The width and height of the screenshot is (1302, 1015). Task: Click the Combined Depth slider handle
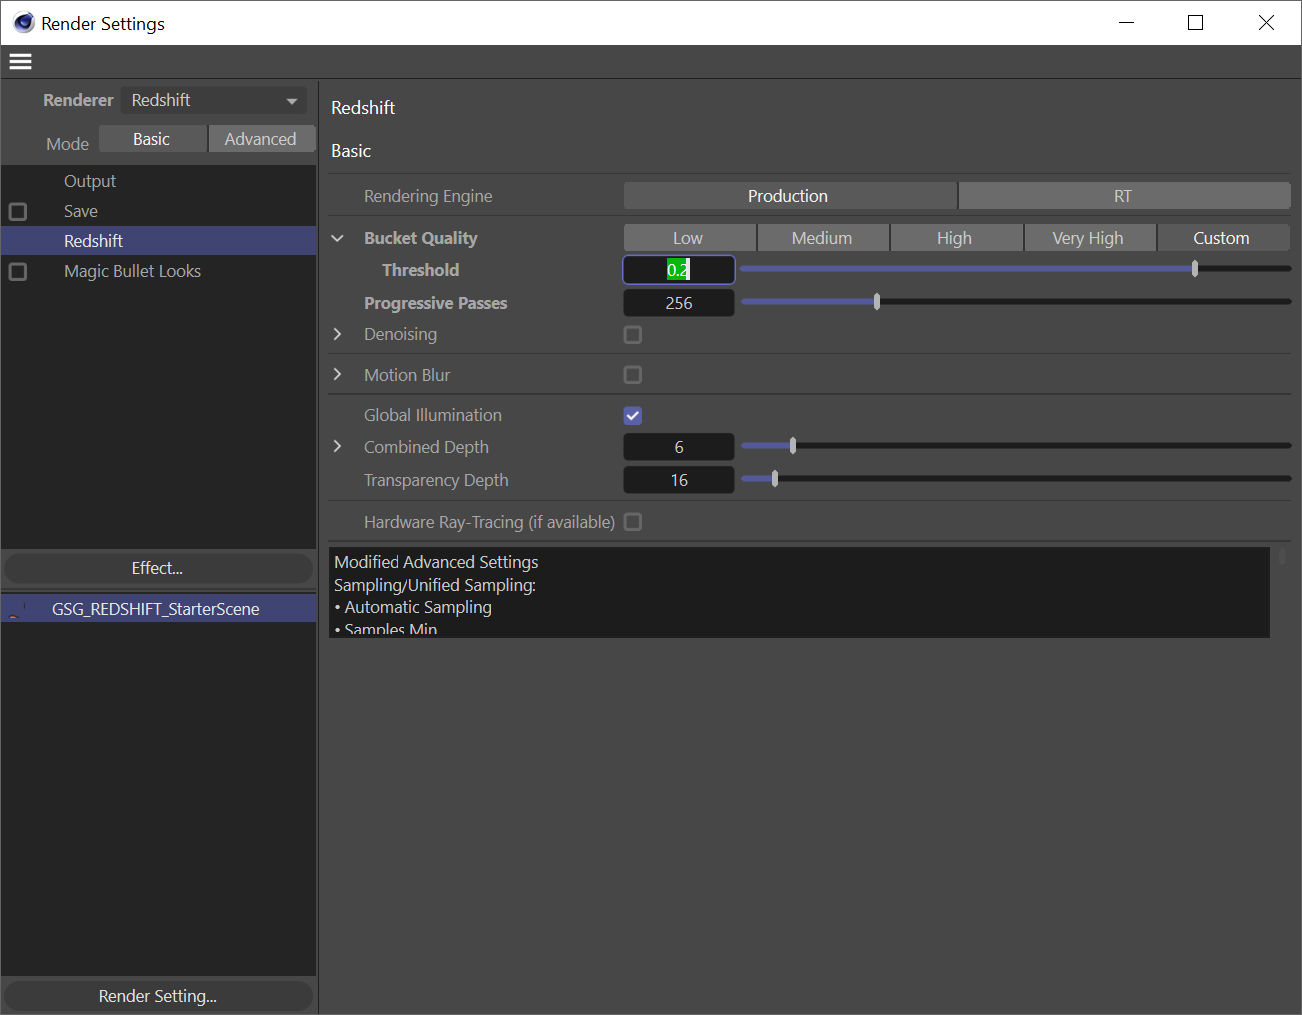793,446
